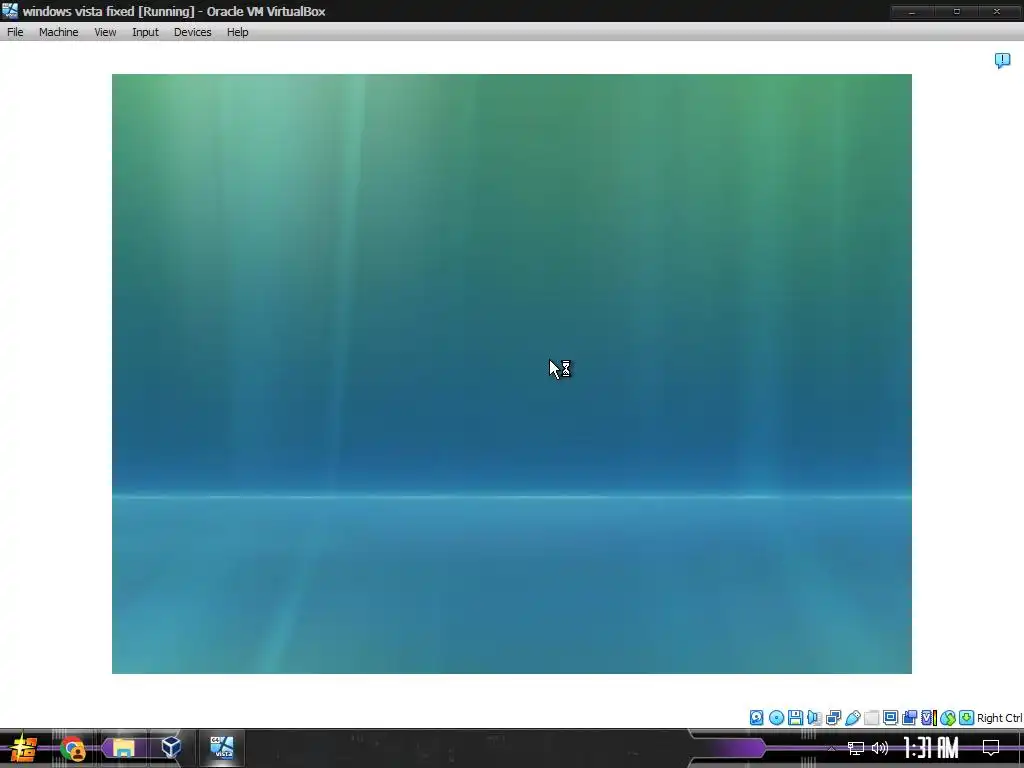Open the Help menu

[237, 32]
